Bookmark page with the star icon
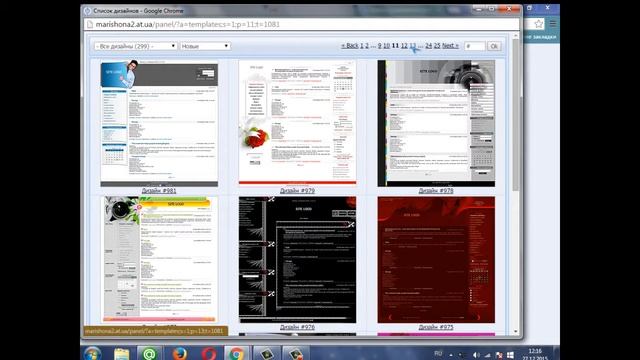Image resolution: width=640 pixels, height=360 pixels. [539, 24]
